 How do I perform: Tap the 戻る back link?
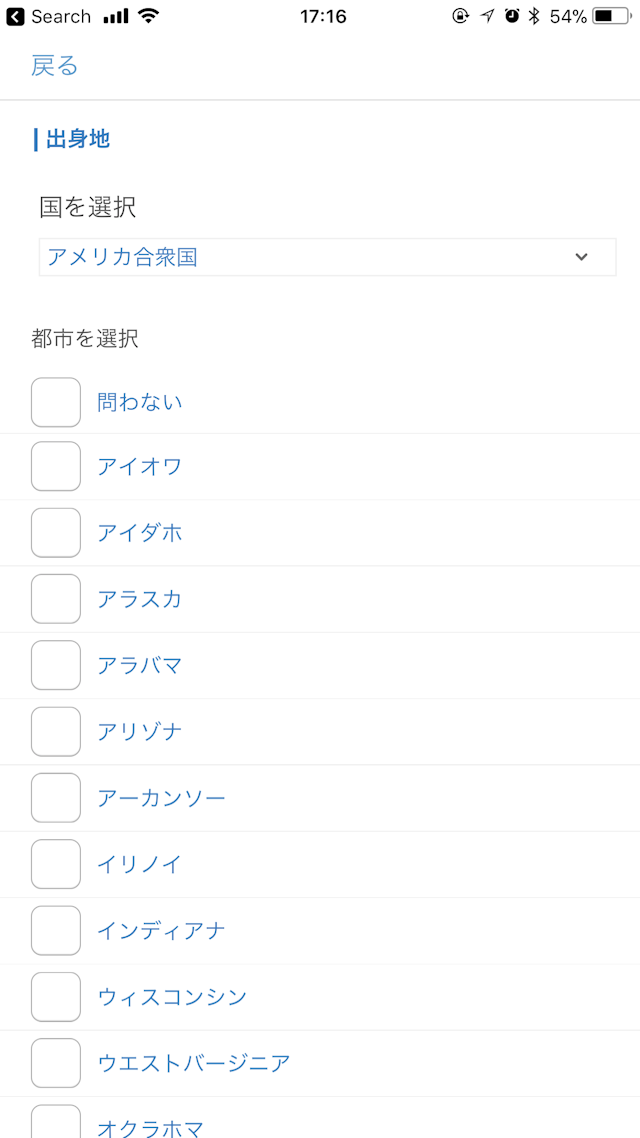[54, 66]
